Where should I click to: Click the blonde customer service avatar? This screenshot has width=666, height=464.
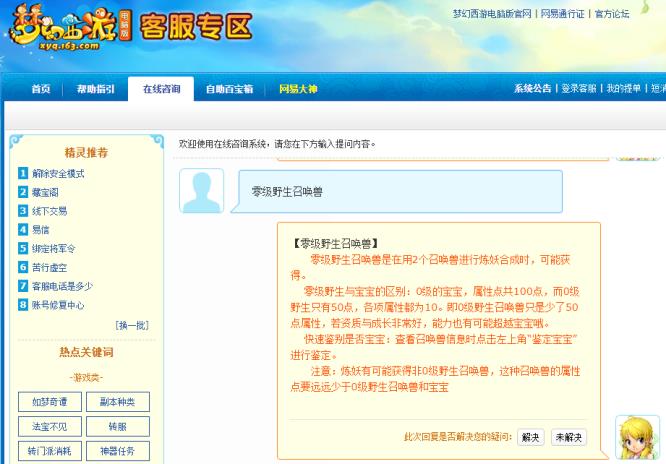tap(636, 436)
